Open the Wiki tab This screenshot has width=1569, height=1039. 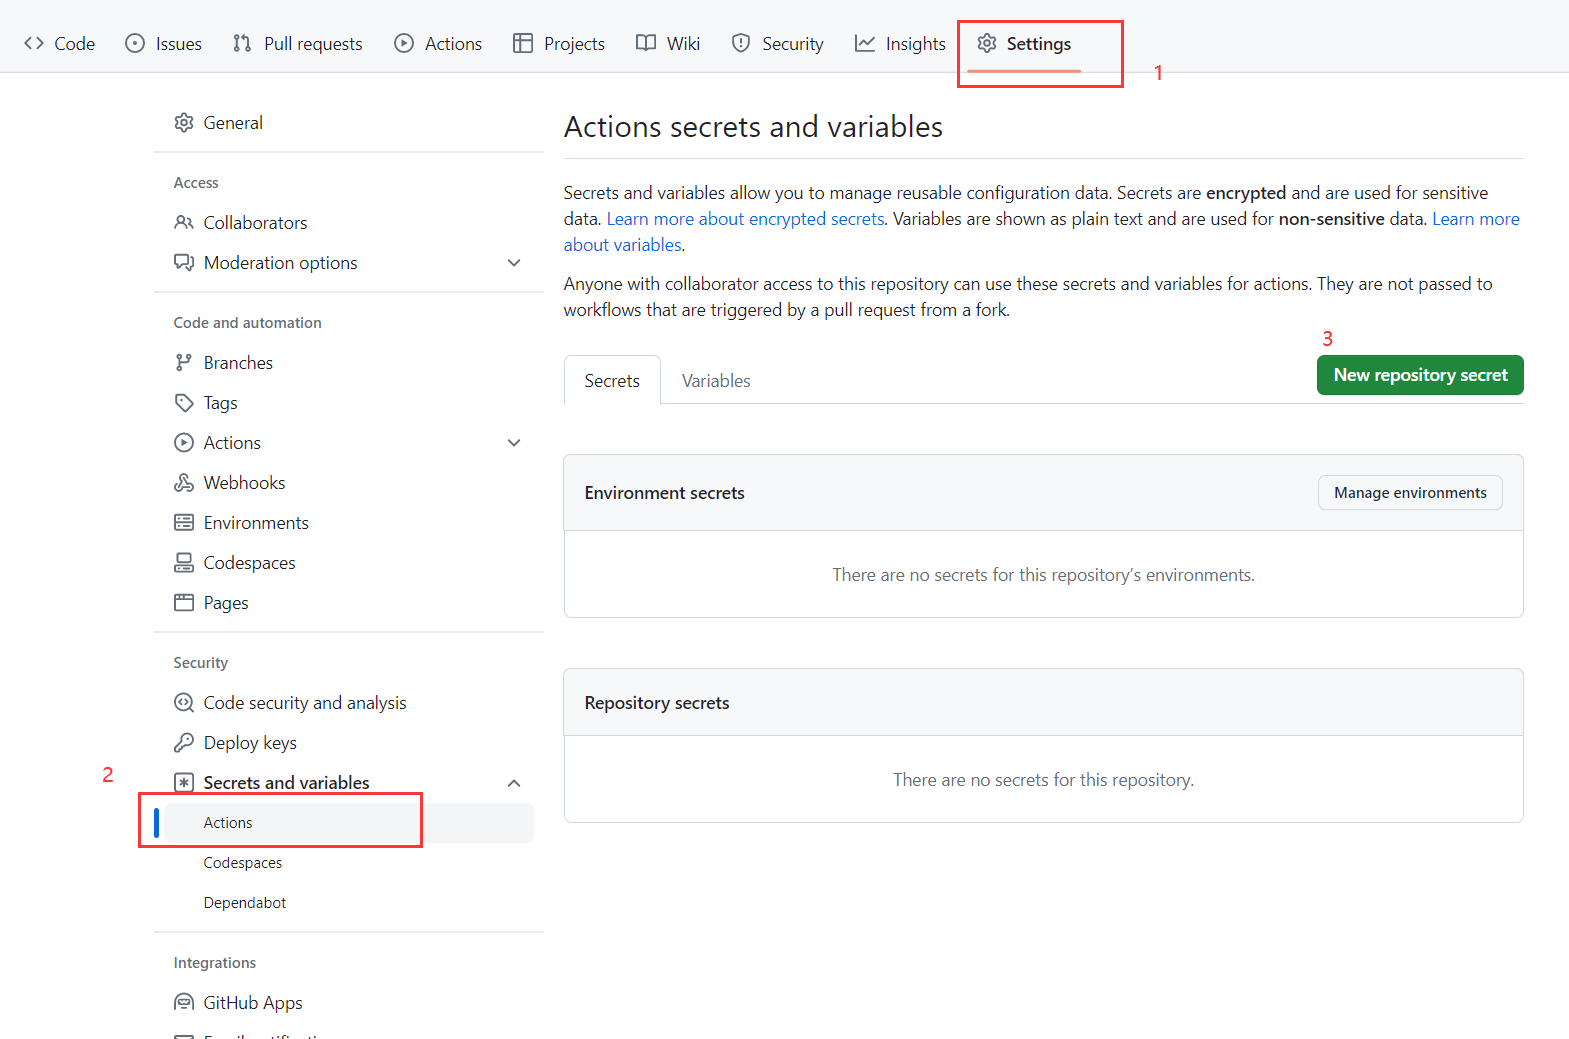point(668,43)
